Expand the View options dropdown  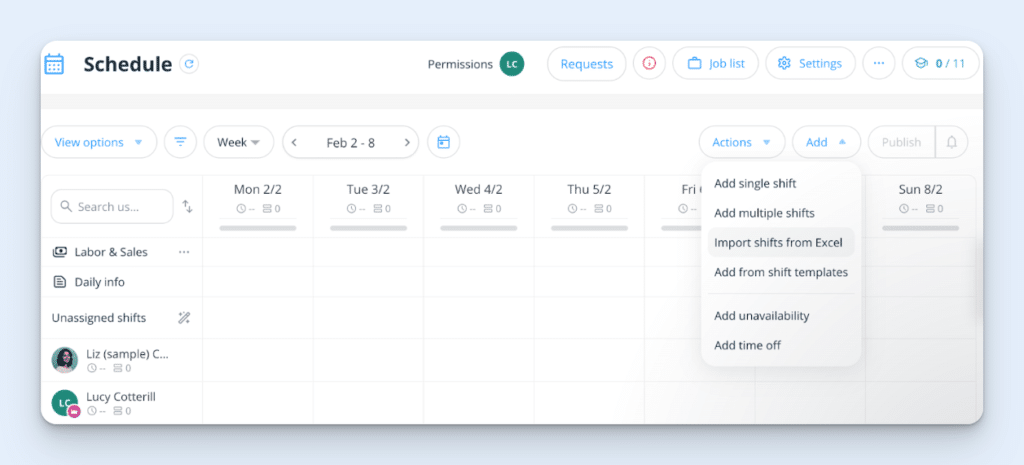point(99,142)
